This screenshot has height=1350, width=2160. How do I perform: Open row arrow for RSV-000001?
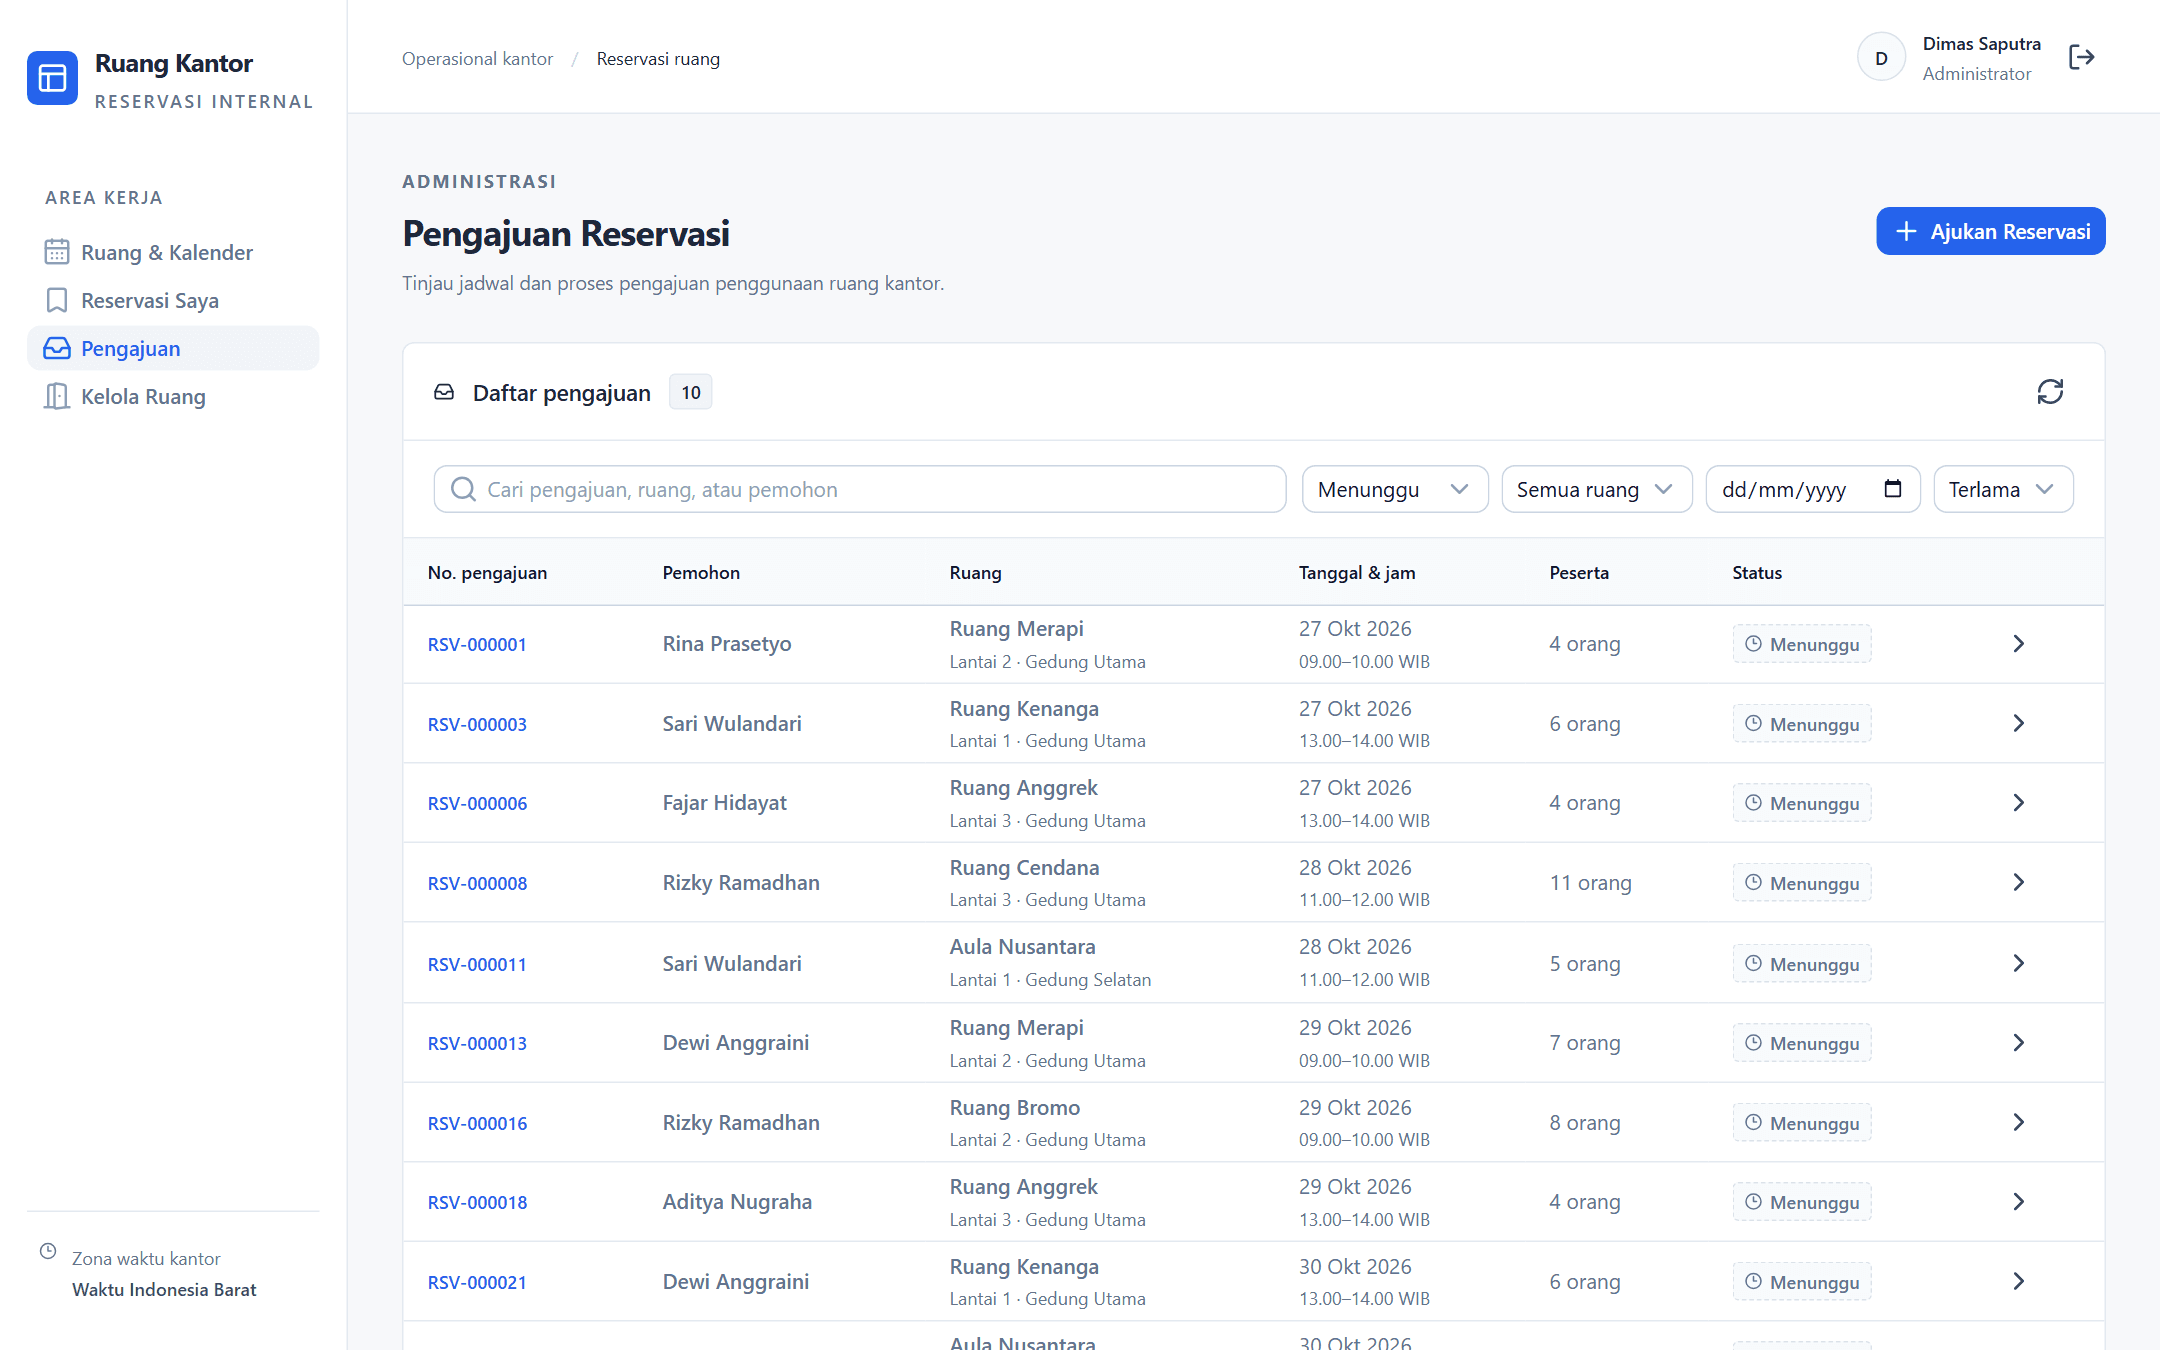2018,644
